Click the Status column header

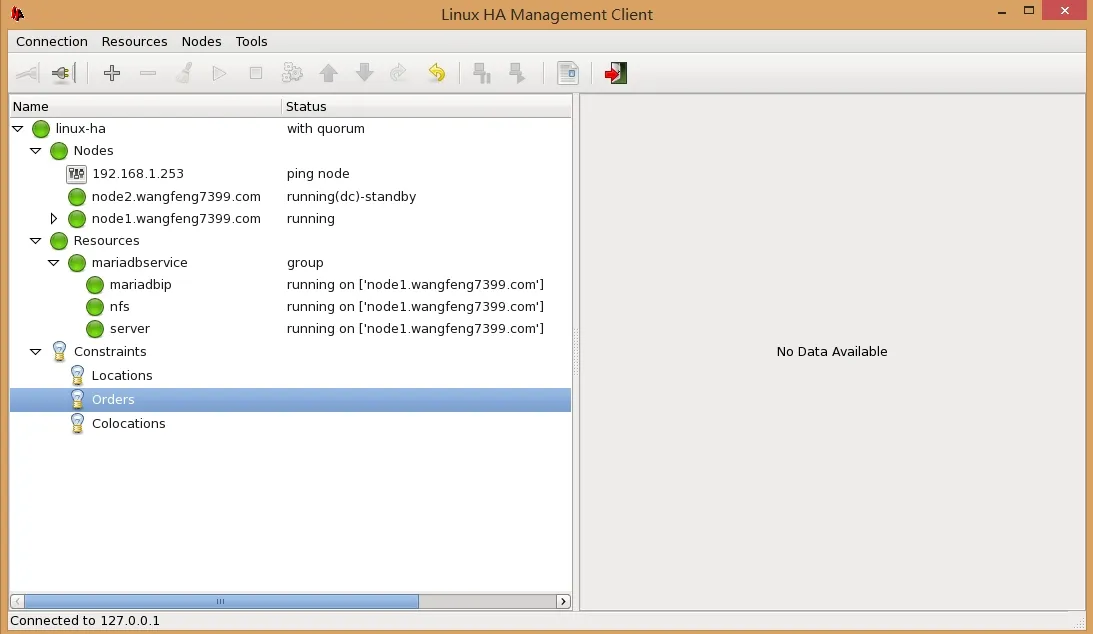coord(426,107)
